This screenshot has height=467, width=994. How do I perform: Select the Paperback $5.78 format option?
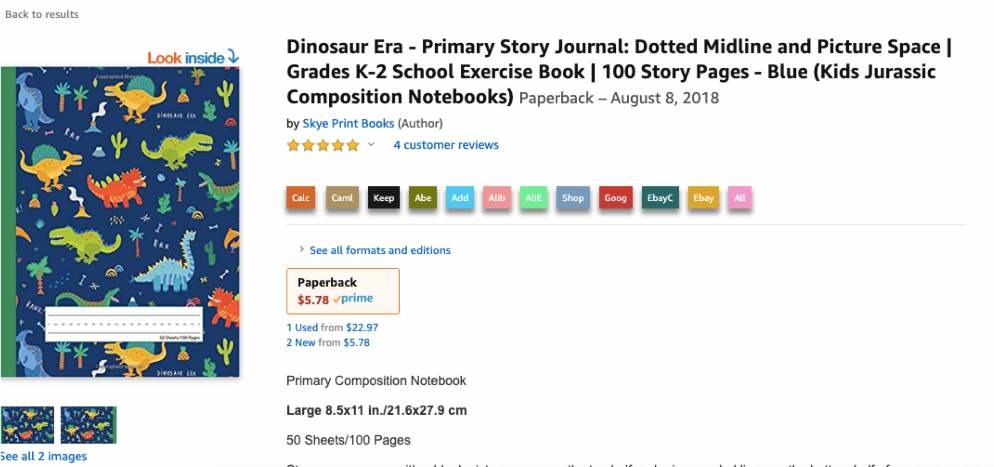343,291
